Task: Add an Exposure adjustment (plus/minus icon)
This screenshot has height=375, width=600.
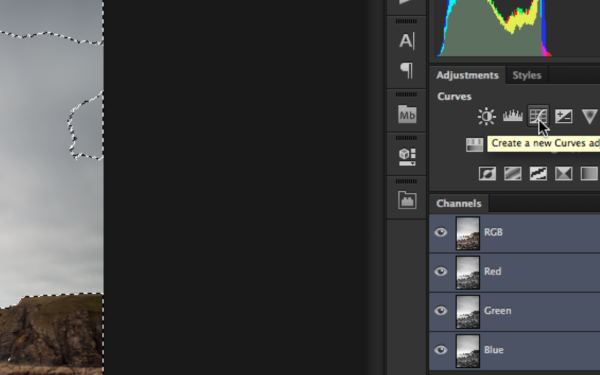Action: point(564,116)
